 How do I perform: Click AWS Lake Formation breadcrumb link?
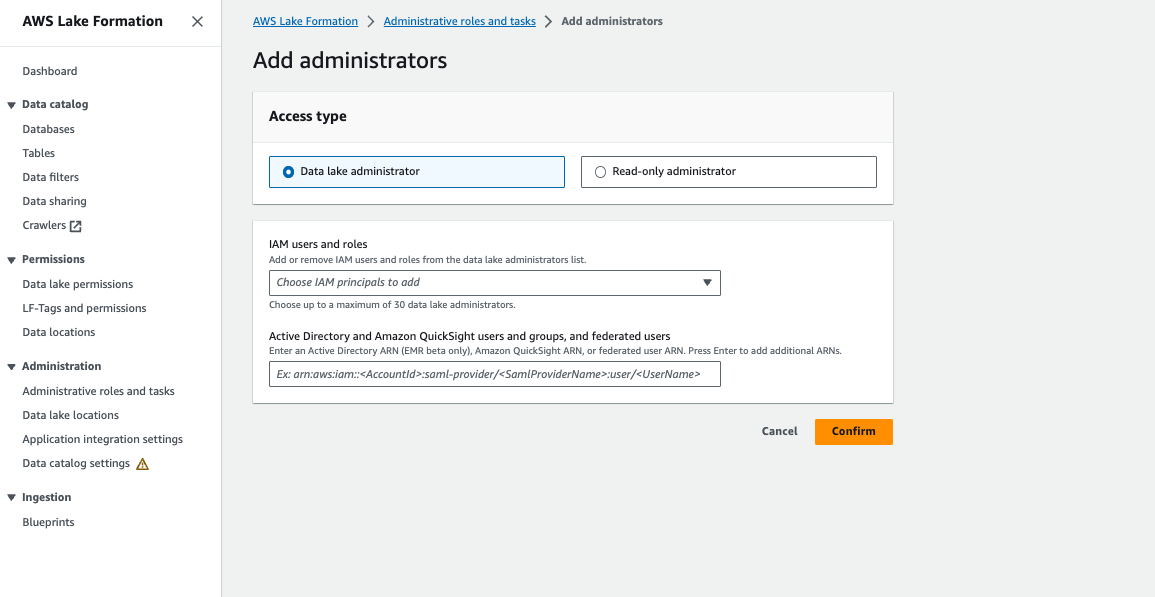coord(305,21)
